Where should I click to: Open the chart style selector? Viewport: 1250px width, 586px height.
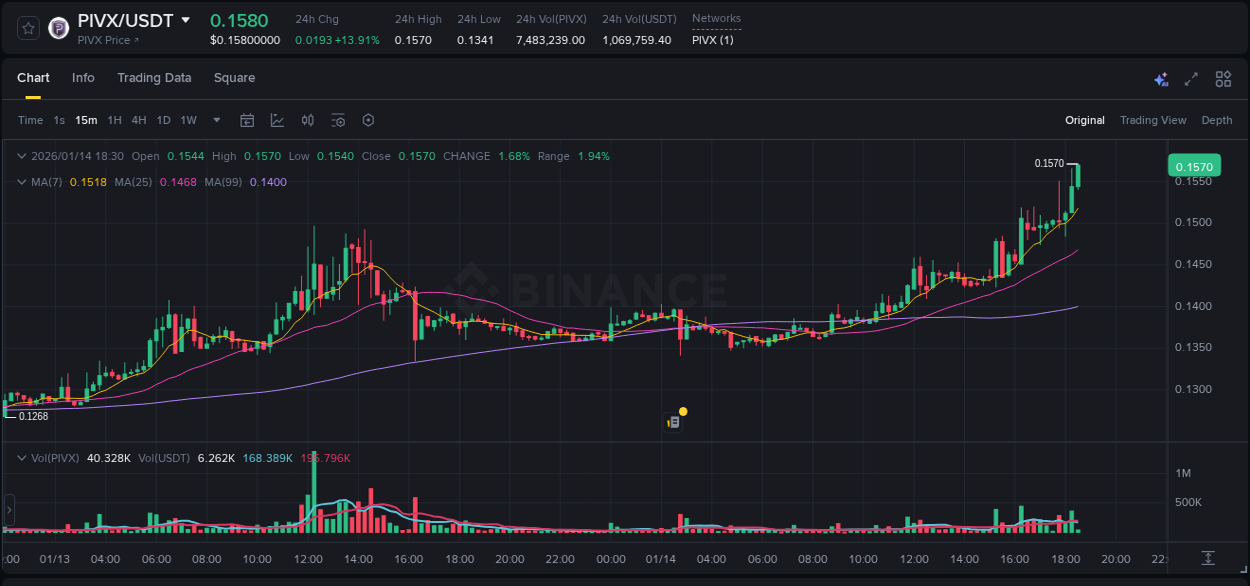[276, 120]
